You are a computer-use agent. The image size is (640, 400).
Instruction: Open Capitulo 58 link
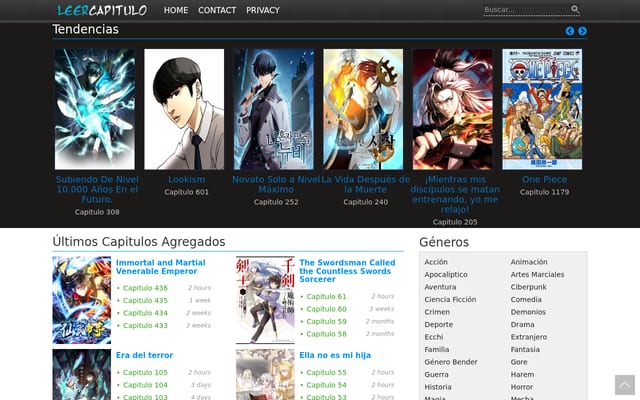pos(327,334)
